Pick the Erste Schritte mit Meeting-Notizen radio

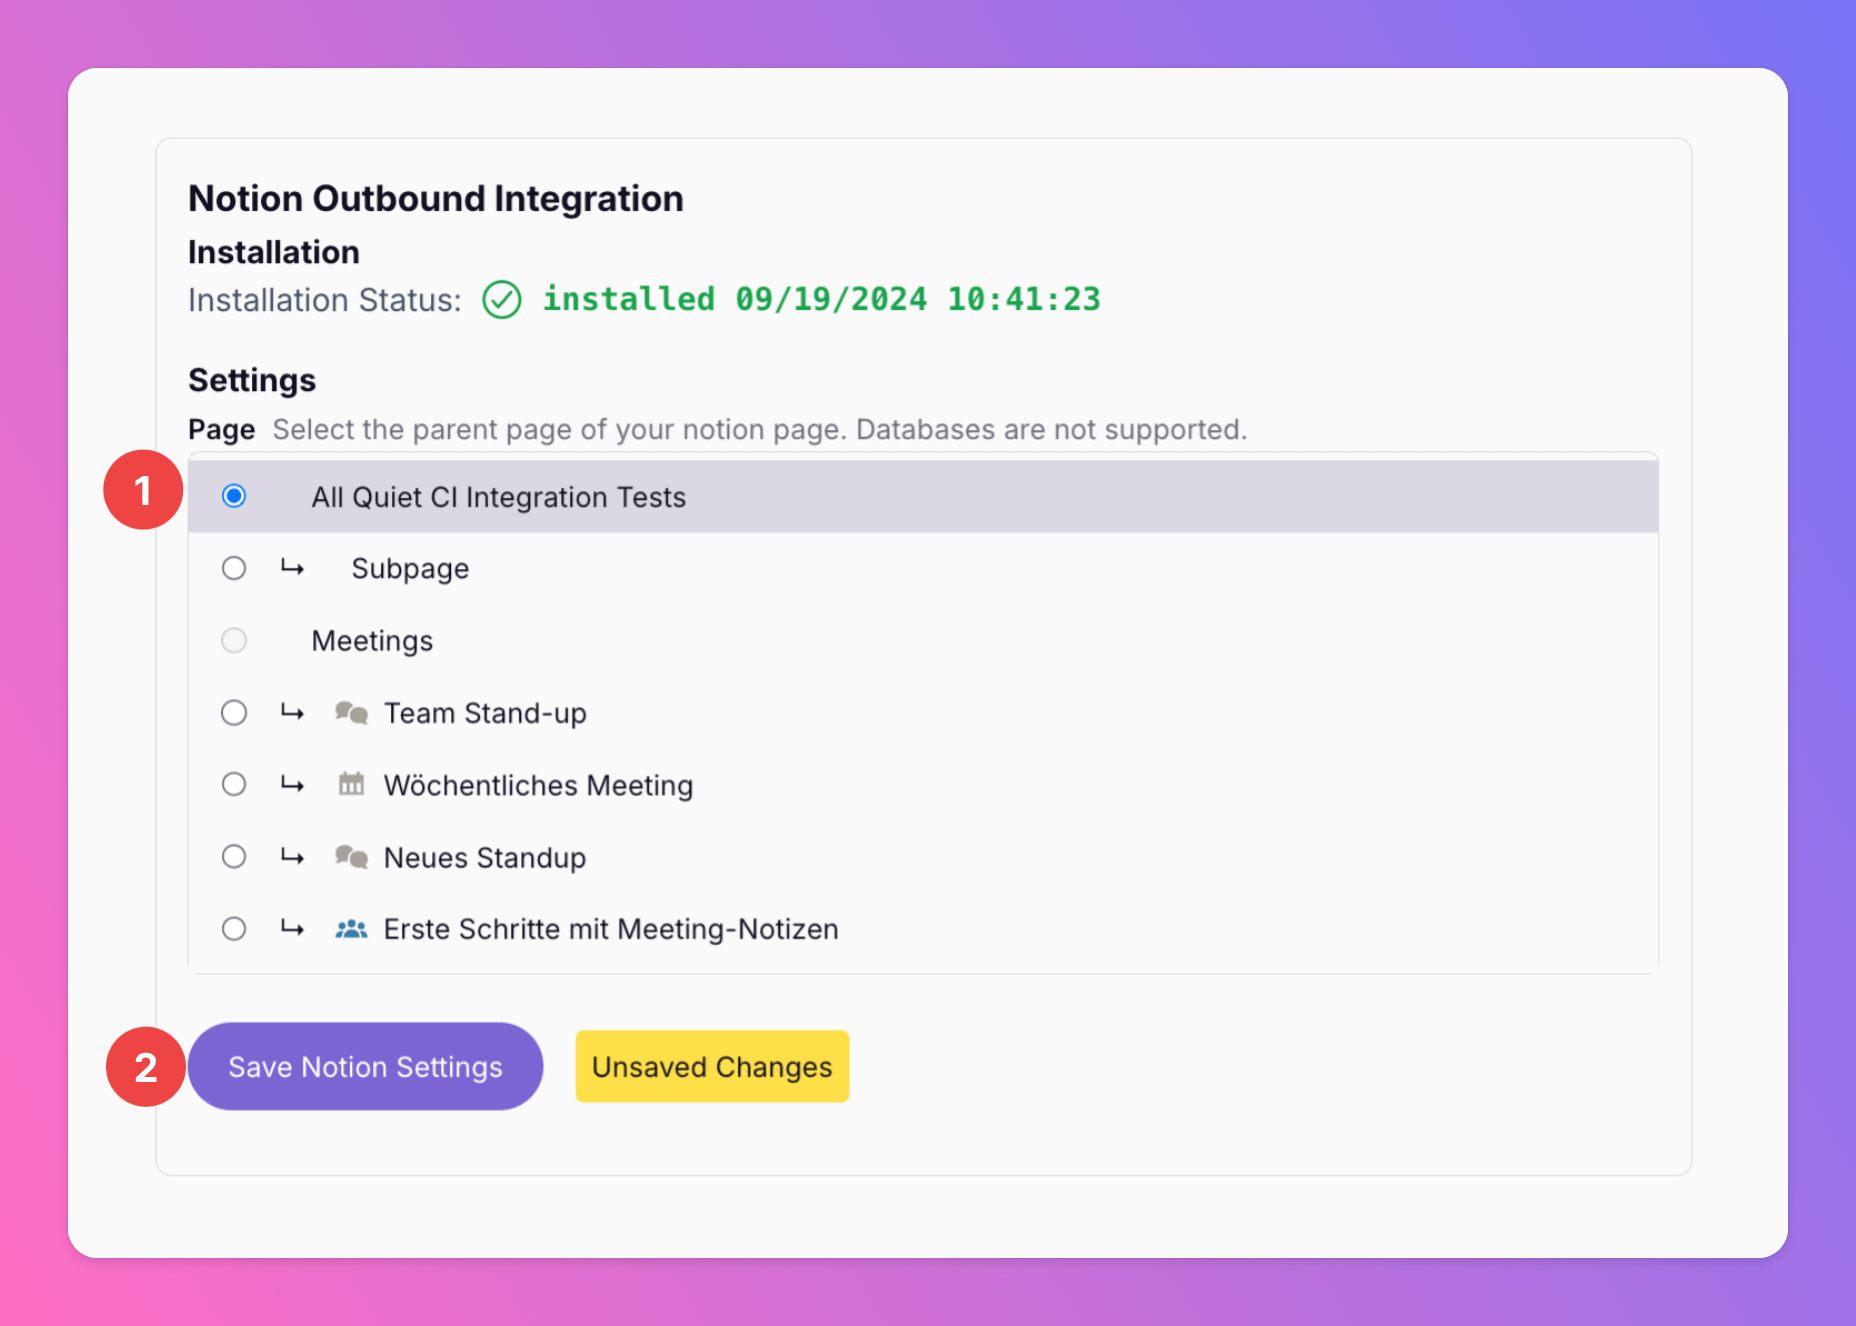click(234, 928)
